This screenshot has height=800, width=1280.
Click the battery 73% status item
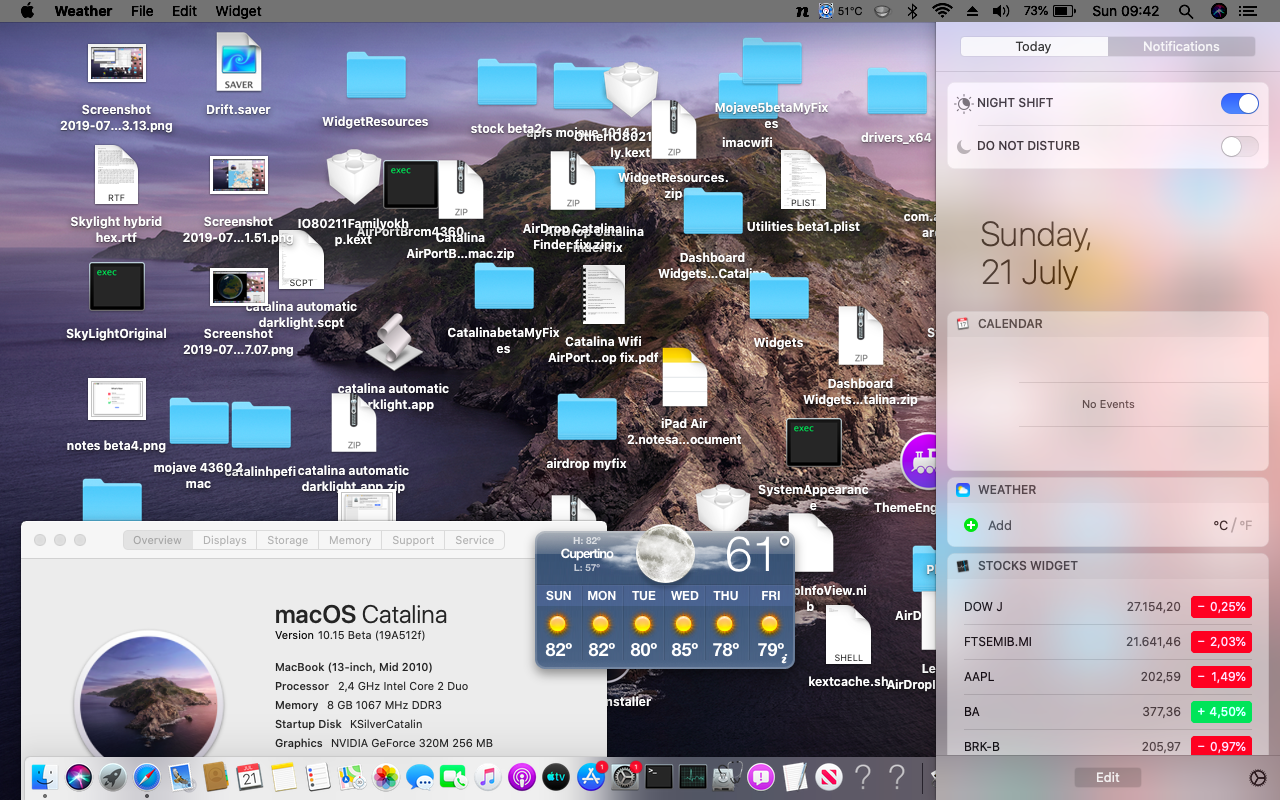(x=1050, y=11)
